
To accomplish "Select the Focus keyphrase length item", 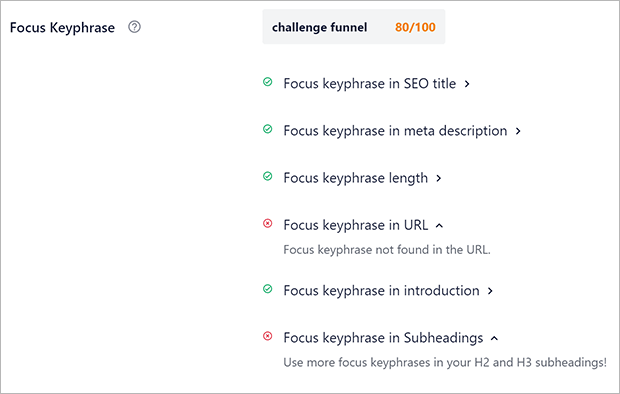I will 355,178.
